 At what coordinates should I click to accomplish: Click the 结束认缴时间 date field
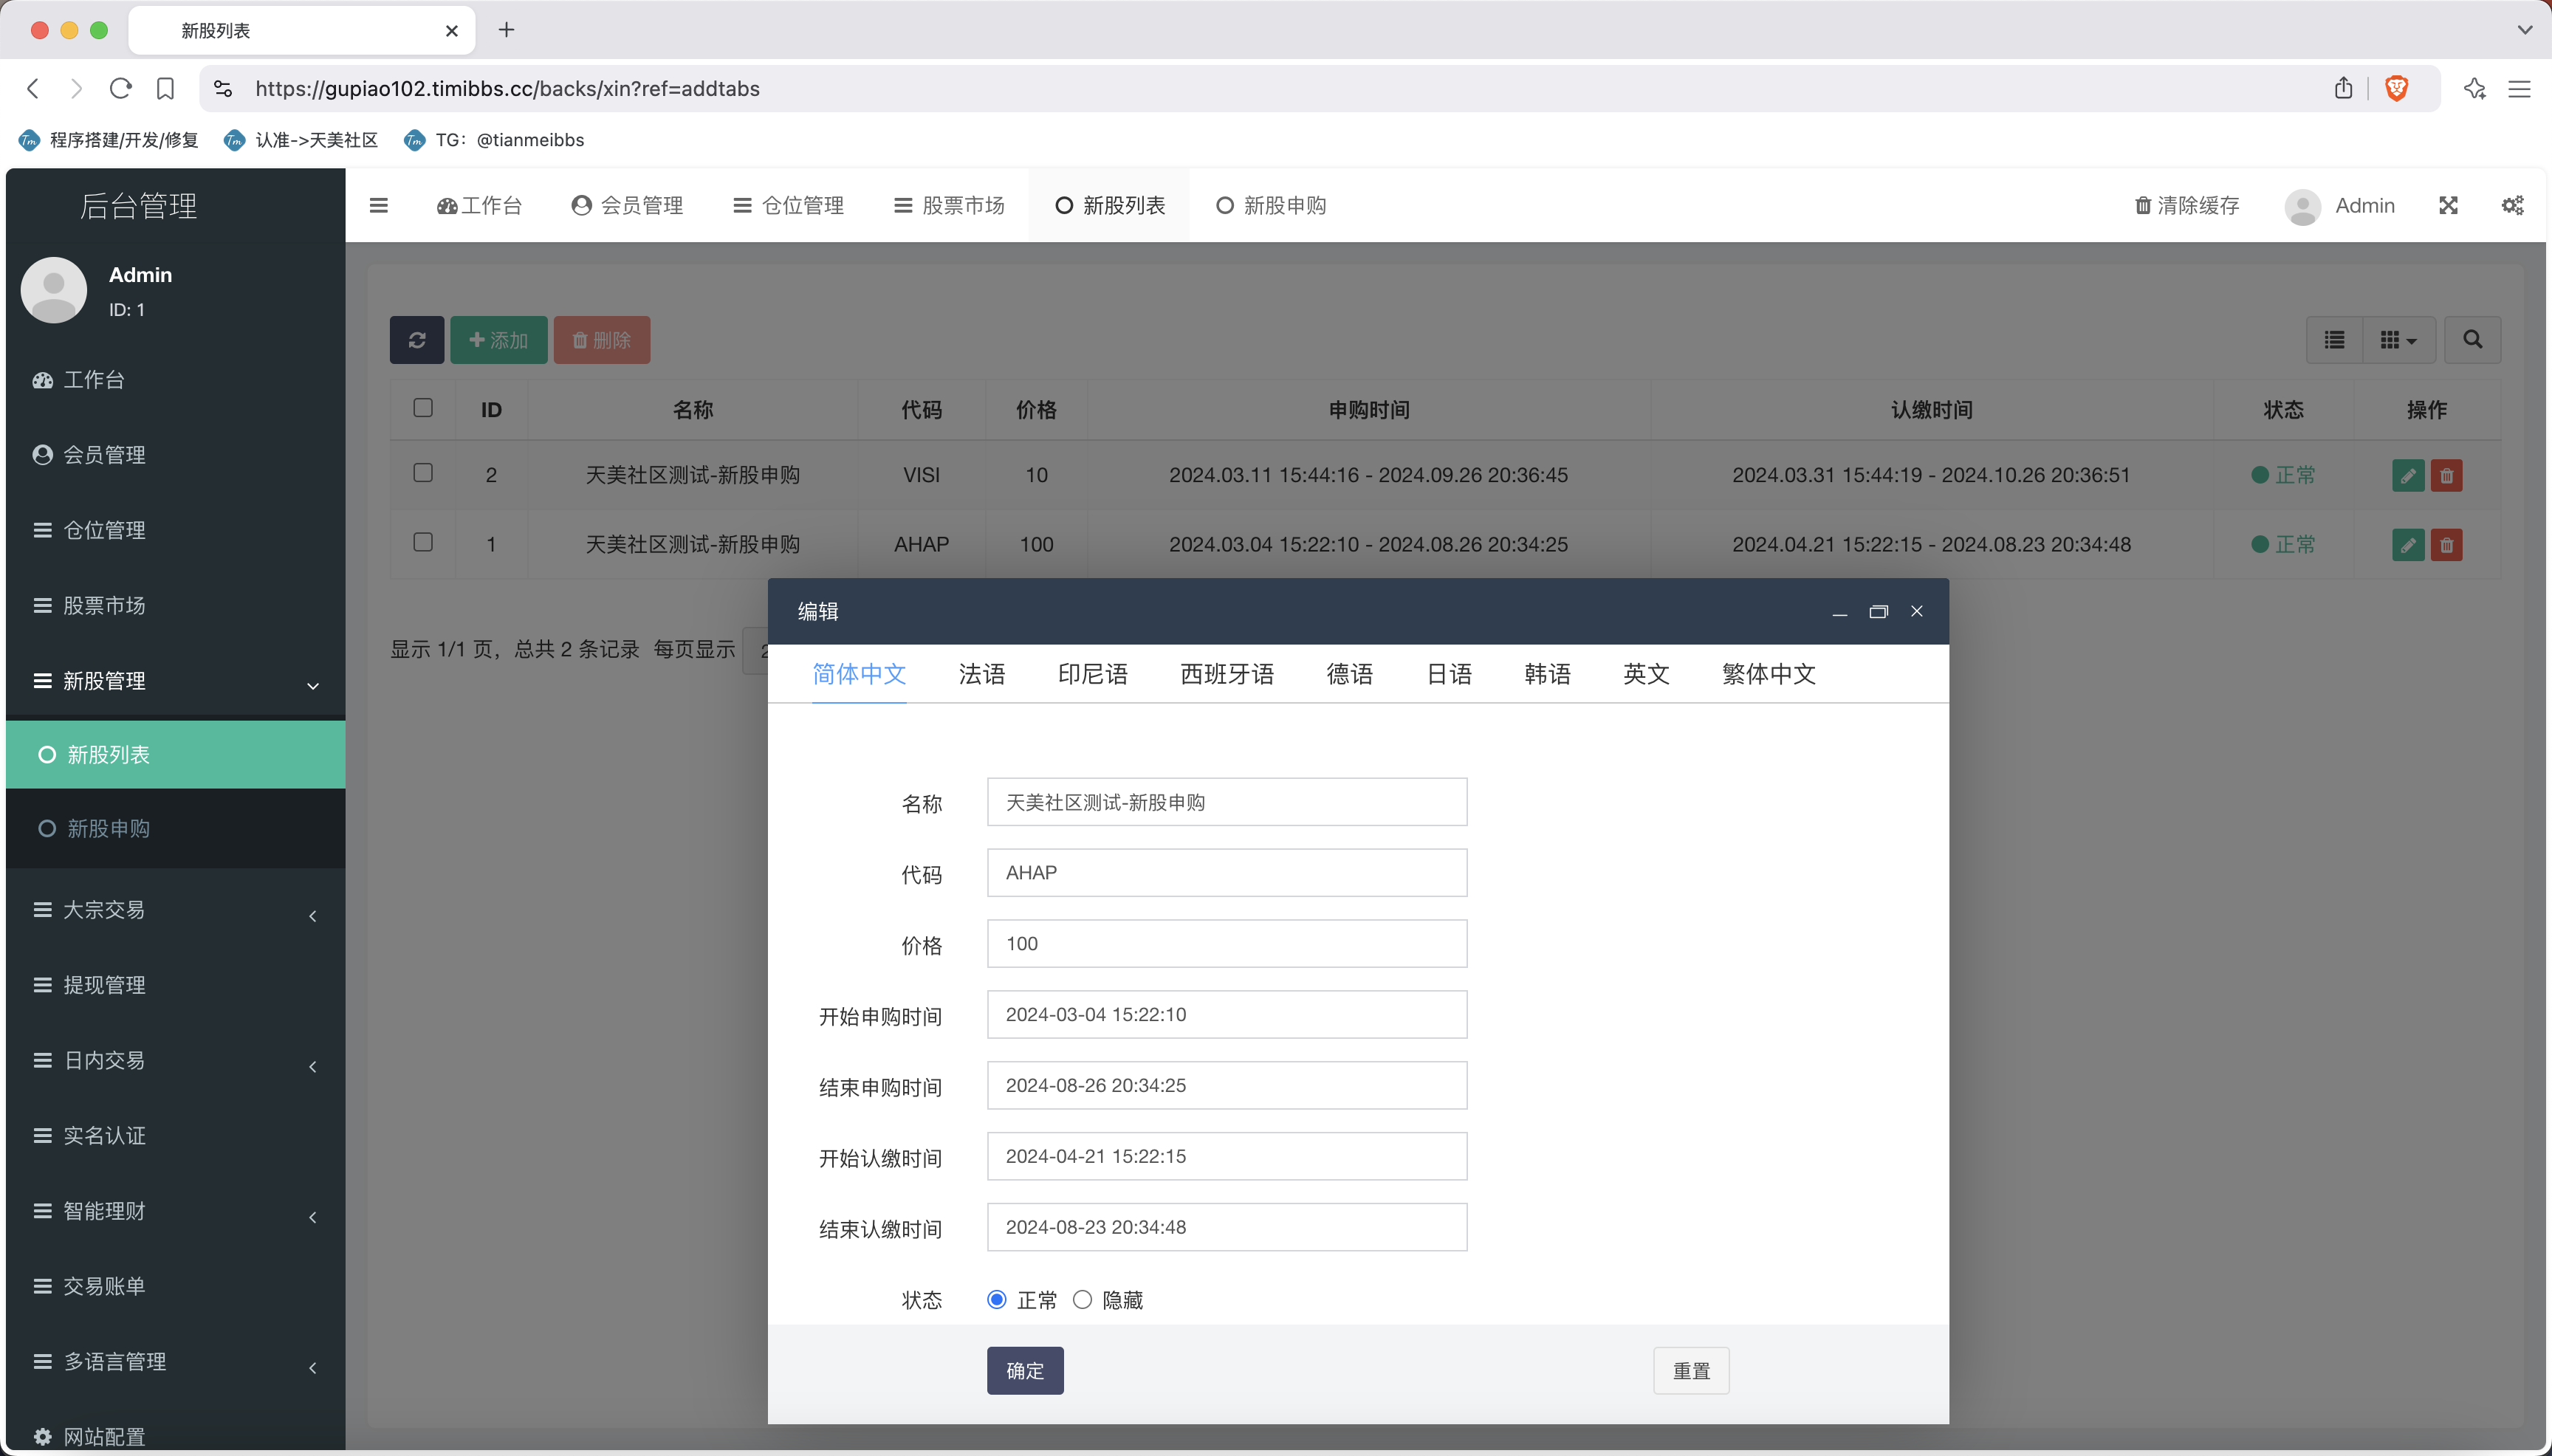click(1227, 1227)
